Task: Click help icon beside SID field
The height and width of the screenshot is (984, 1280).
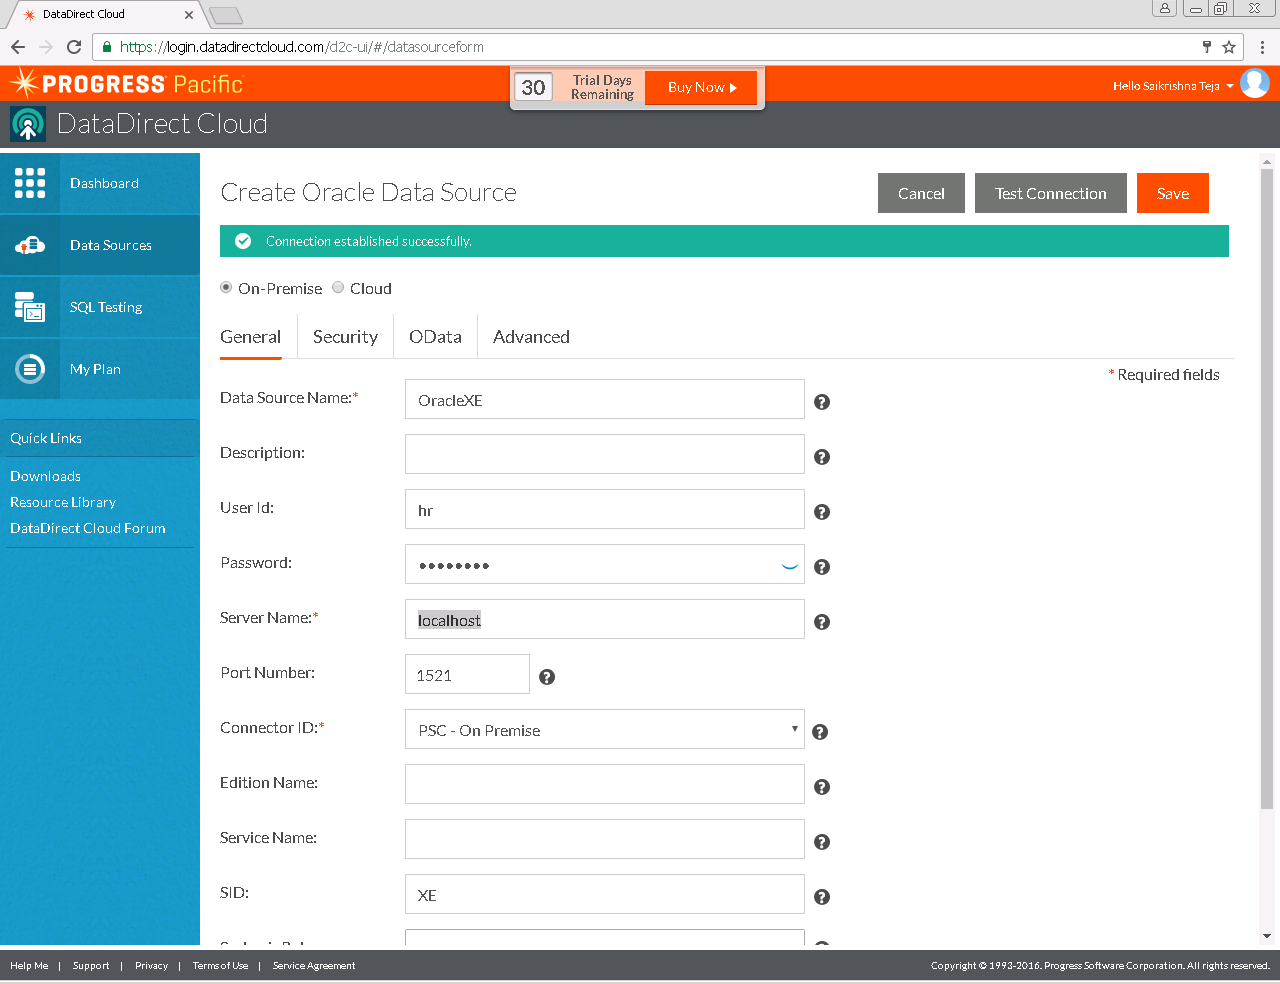Action: click(822, 897)
